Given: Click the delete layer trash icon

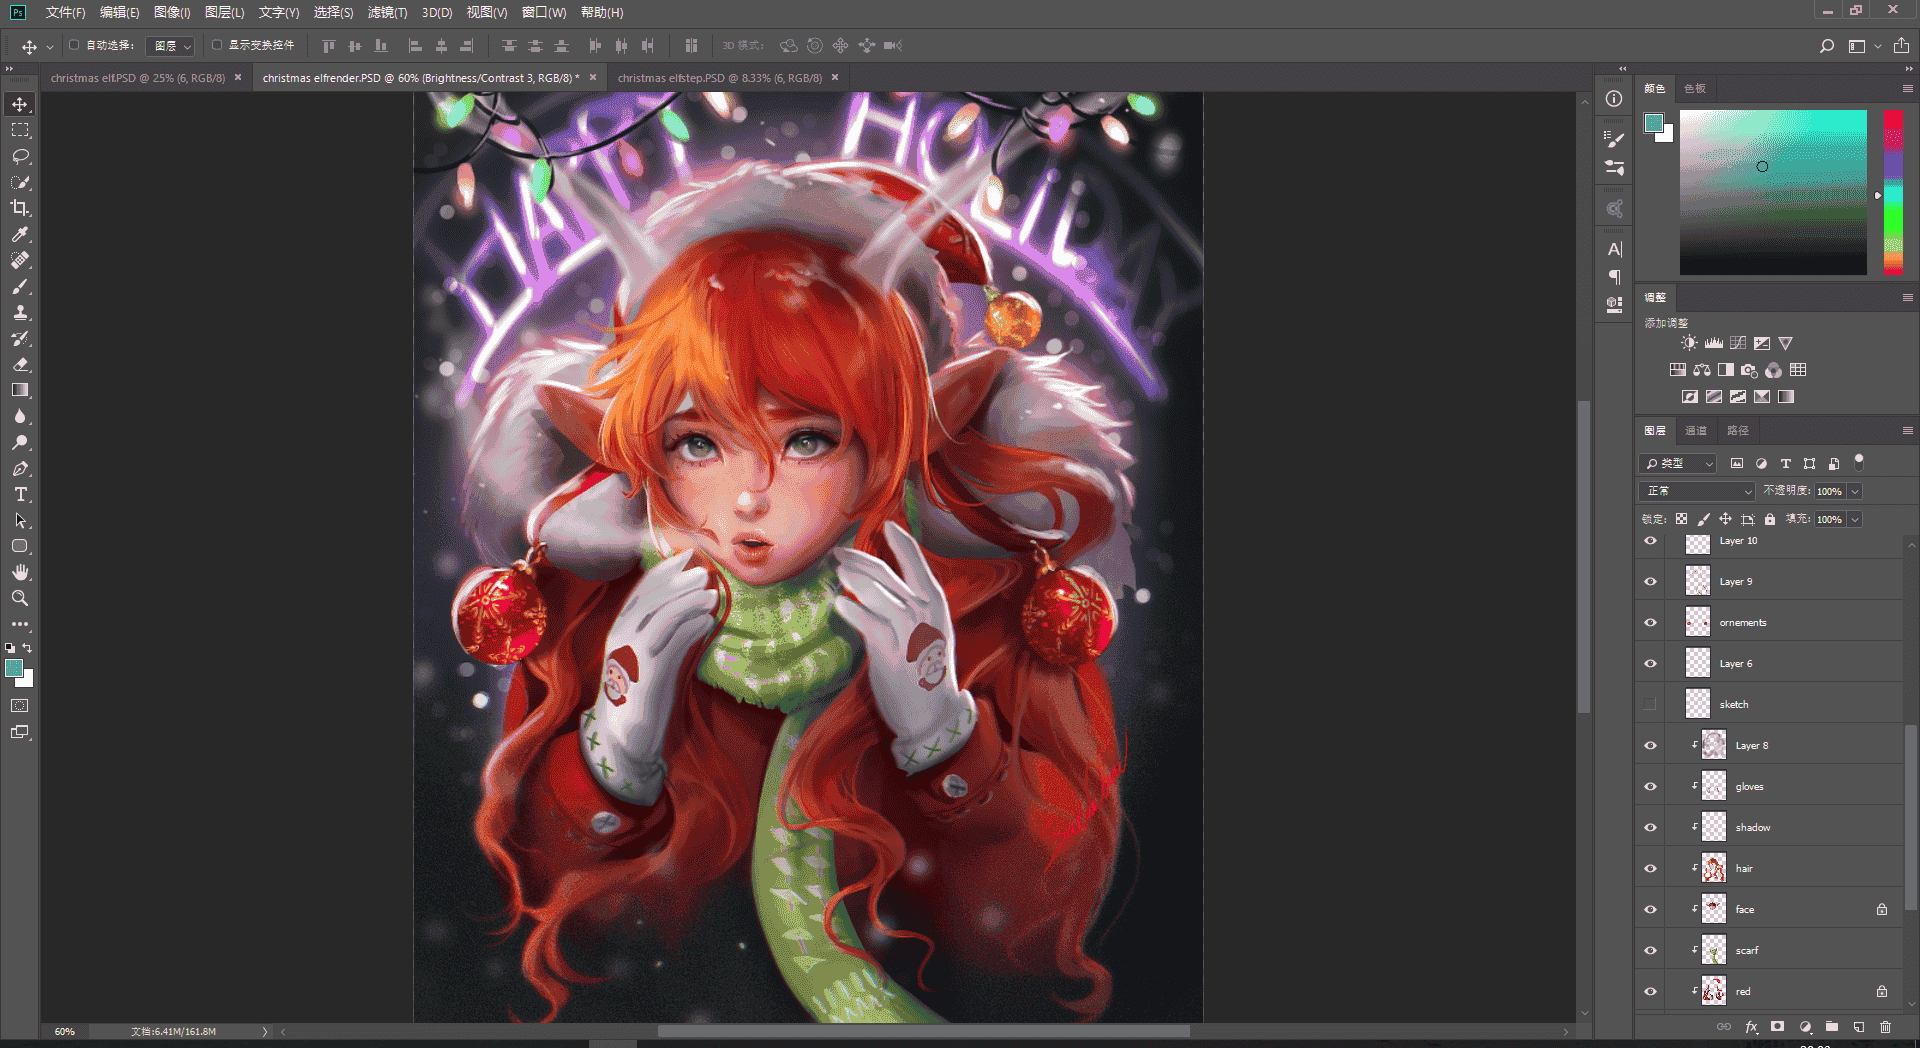Looking at the screenshot, I should click(x=1885, y=1027).
